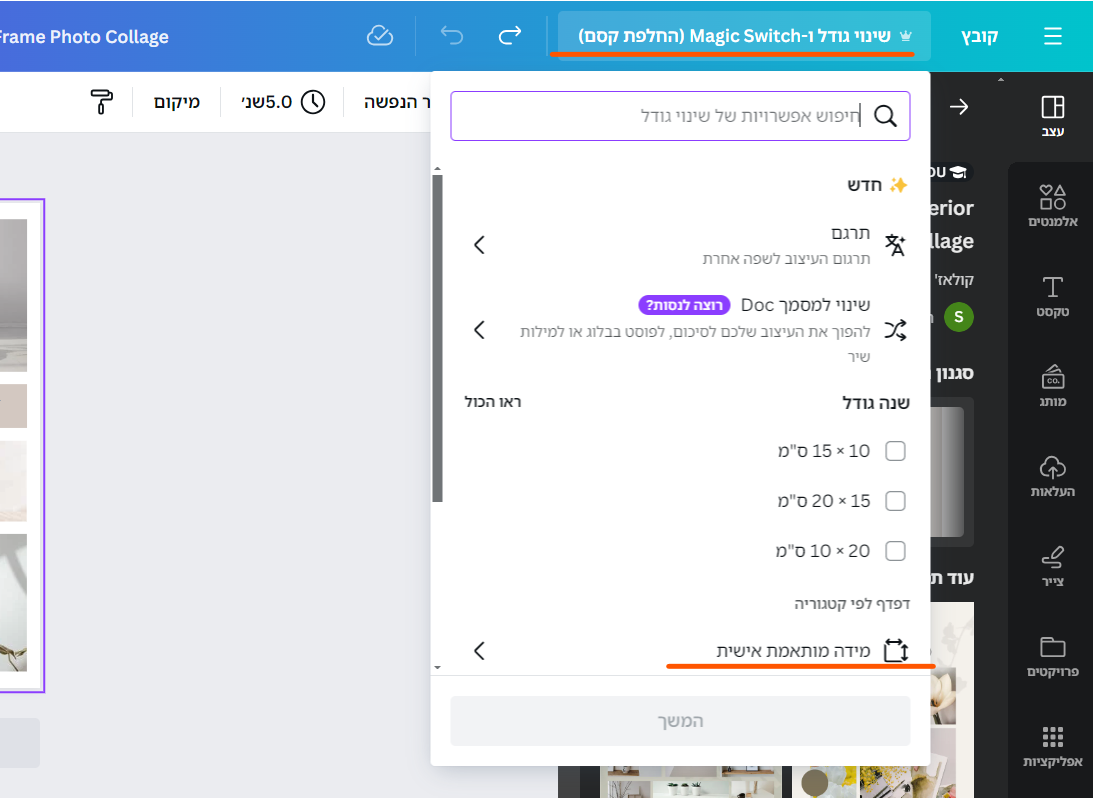Click the Frame Photo Collage title
This screenshot has width=1093, height=798.
tap(84, 37)
